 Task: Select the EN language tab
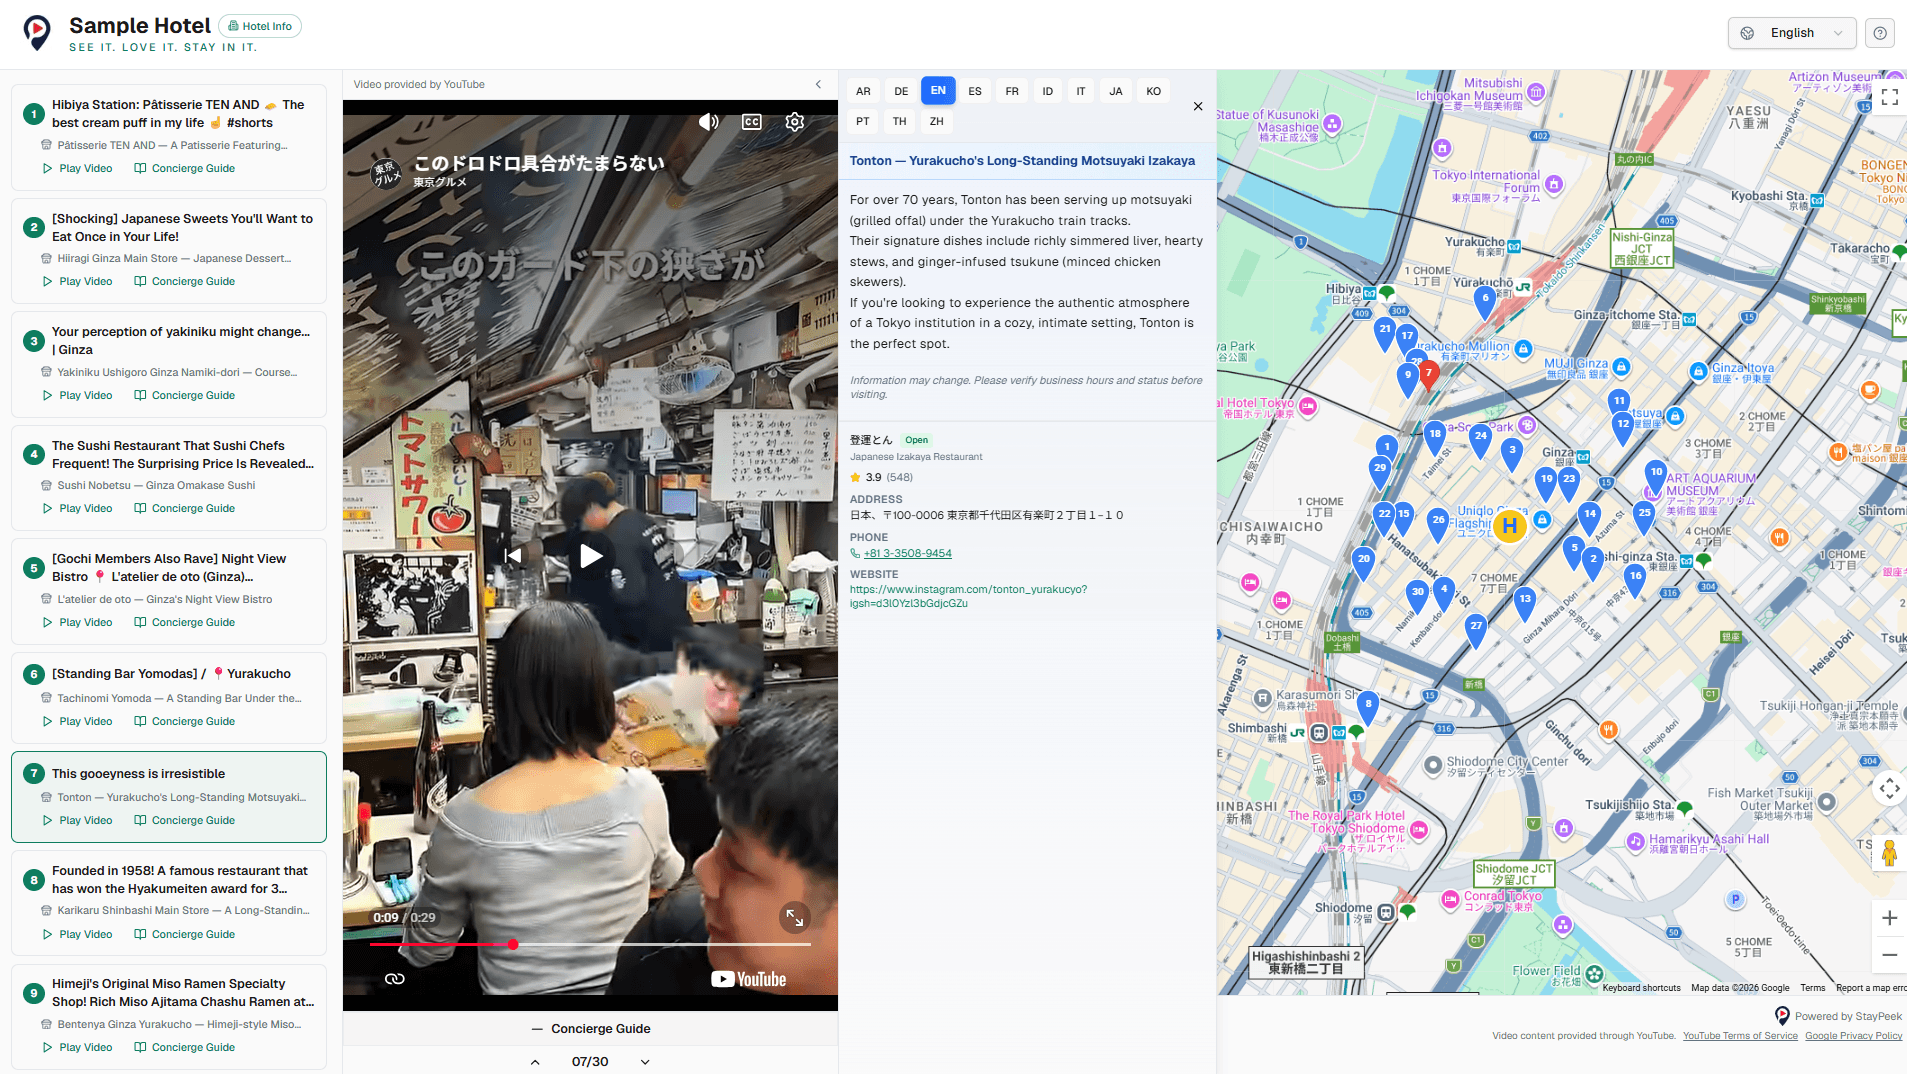938,90
